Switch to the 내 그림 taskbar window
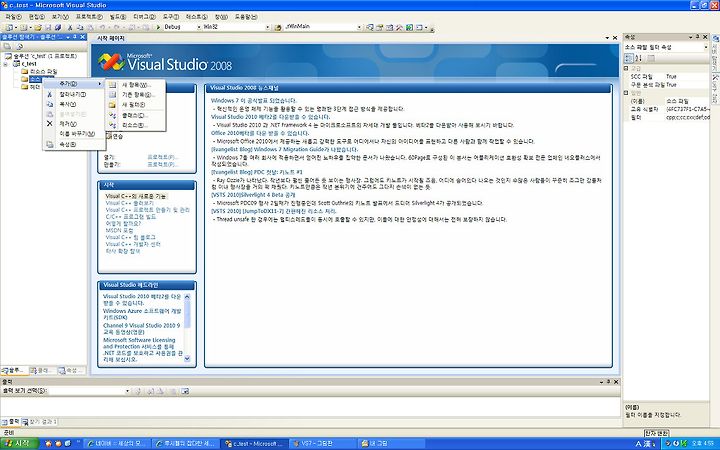The image size is (720, 450). coord(390,444)
